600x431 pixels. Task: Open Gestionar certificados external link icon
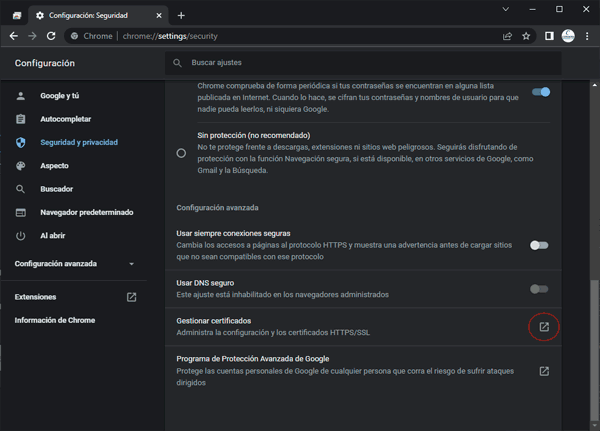(x=544, y=327)
